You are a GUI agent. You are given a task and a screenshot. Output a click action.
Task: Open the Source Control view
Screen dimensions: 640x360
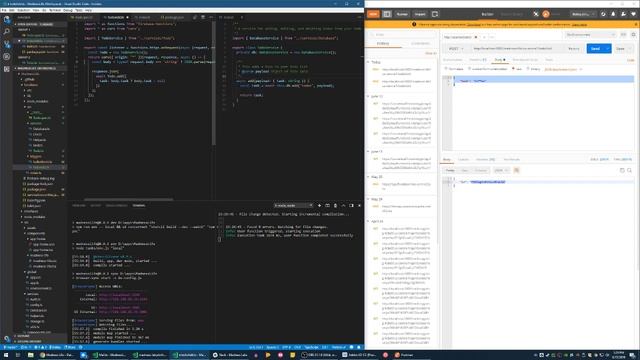tap(7, 44)
